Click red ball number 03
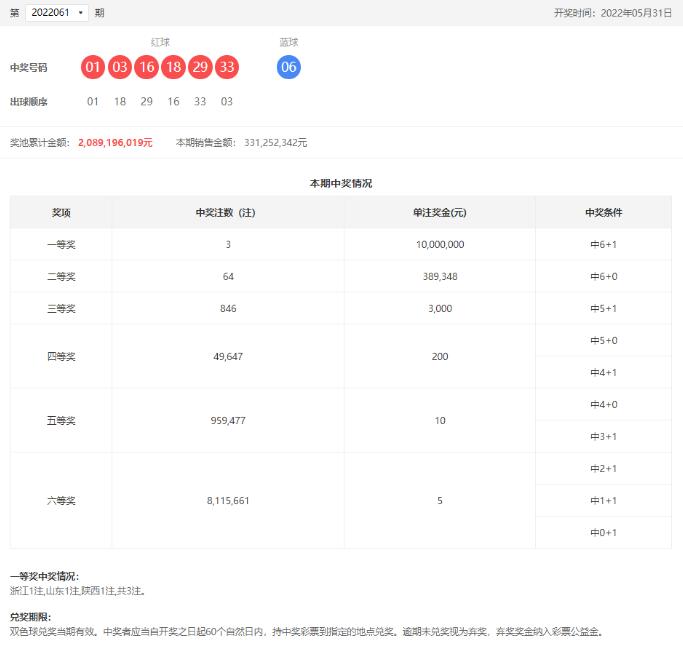 click(120, 67)
